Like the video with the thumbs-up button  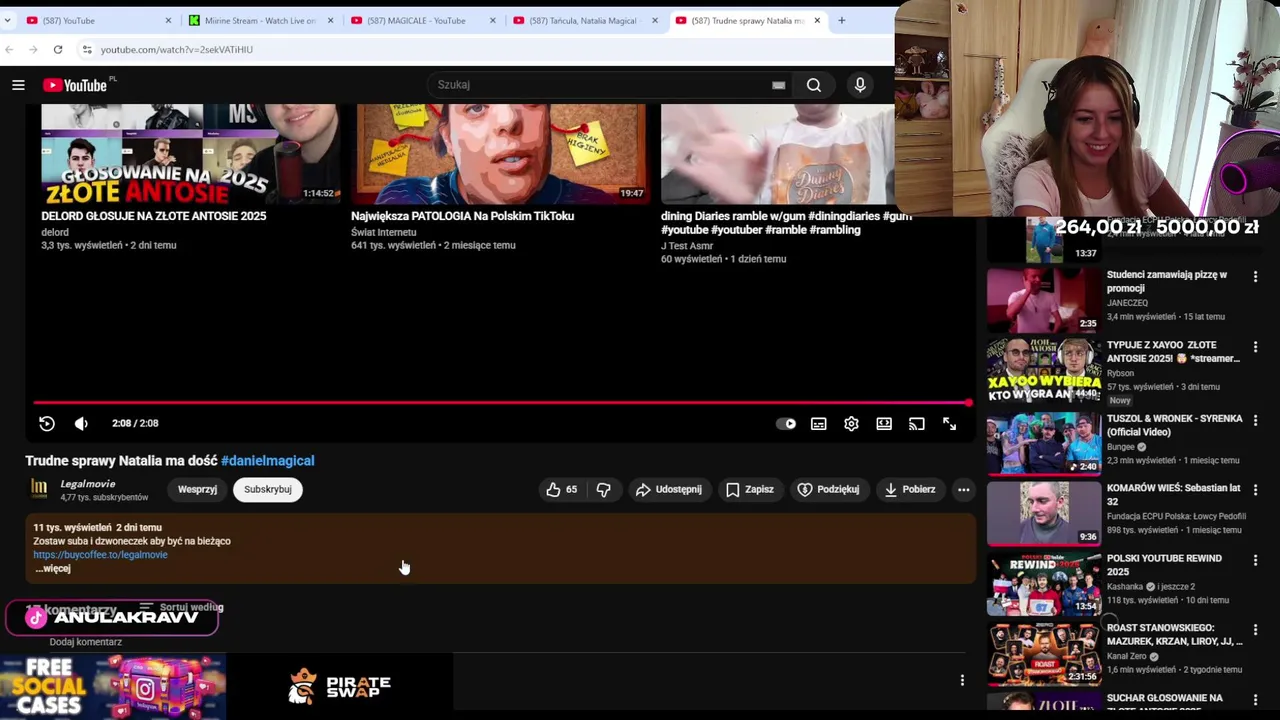click(x=561, y=489)
